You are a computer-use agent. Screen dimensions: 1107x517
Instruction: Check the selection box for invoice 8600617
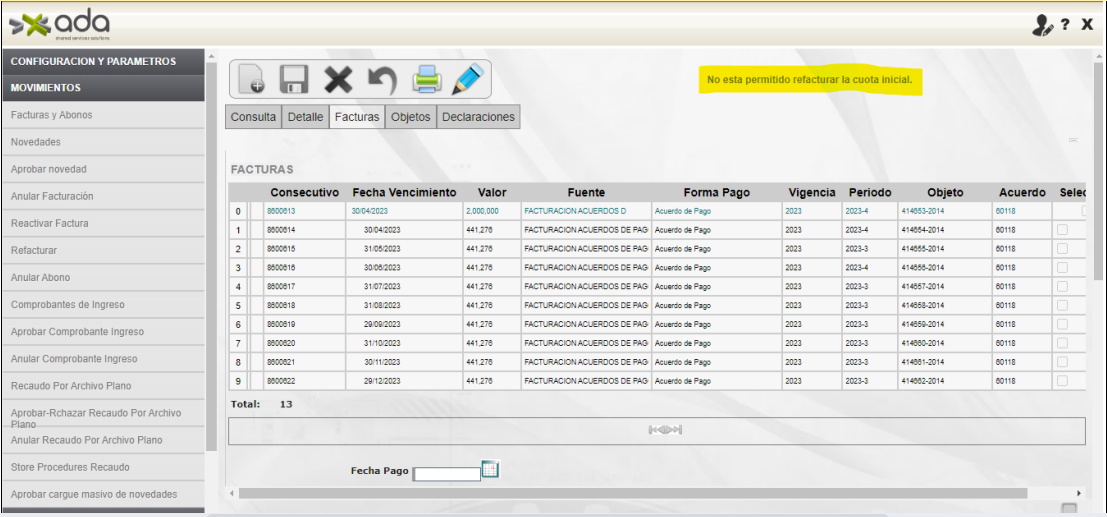pos(1062,287)
